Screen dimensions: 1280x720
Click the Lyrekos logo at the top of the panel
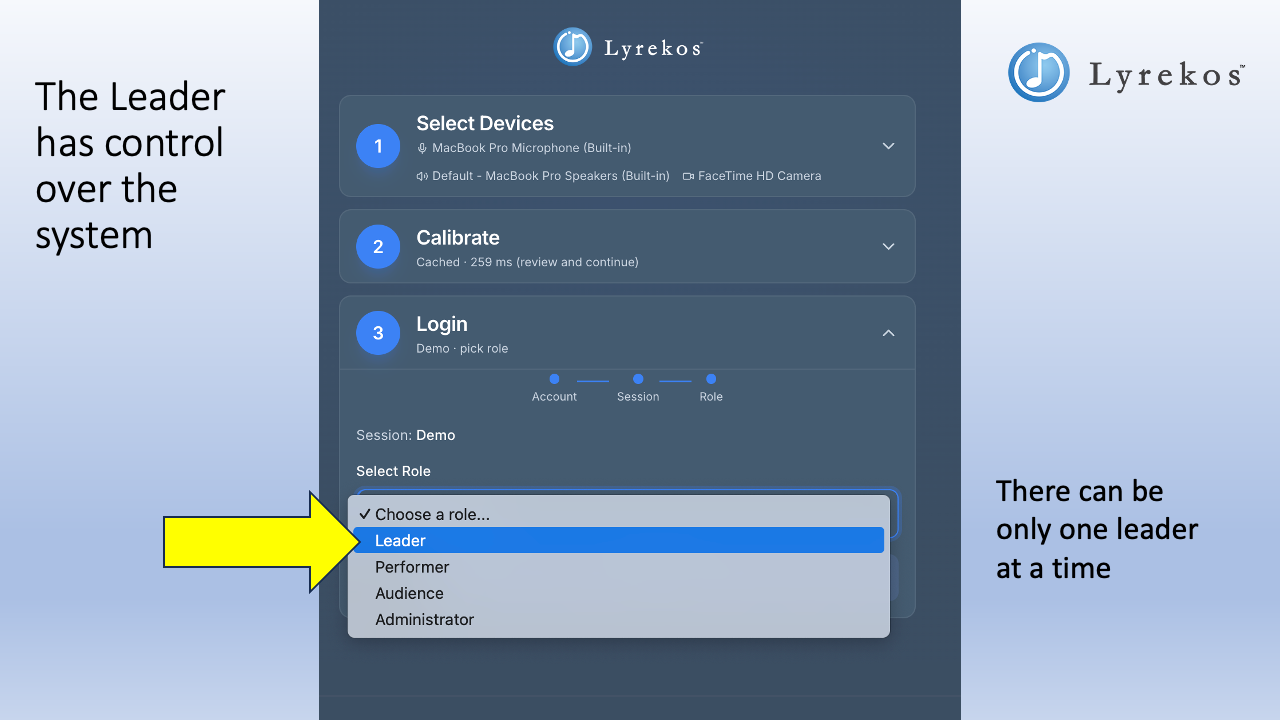[x=627, y=46]
